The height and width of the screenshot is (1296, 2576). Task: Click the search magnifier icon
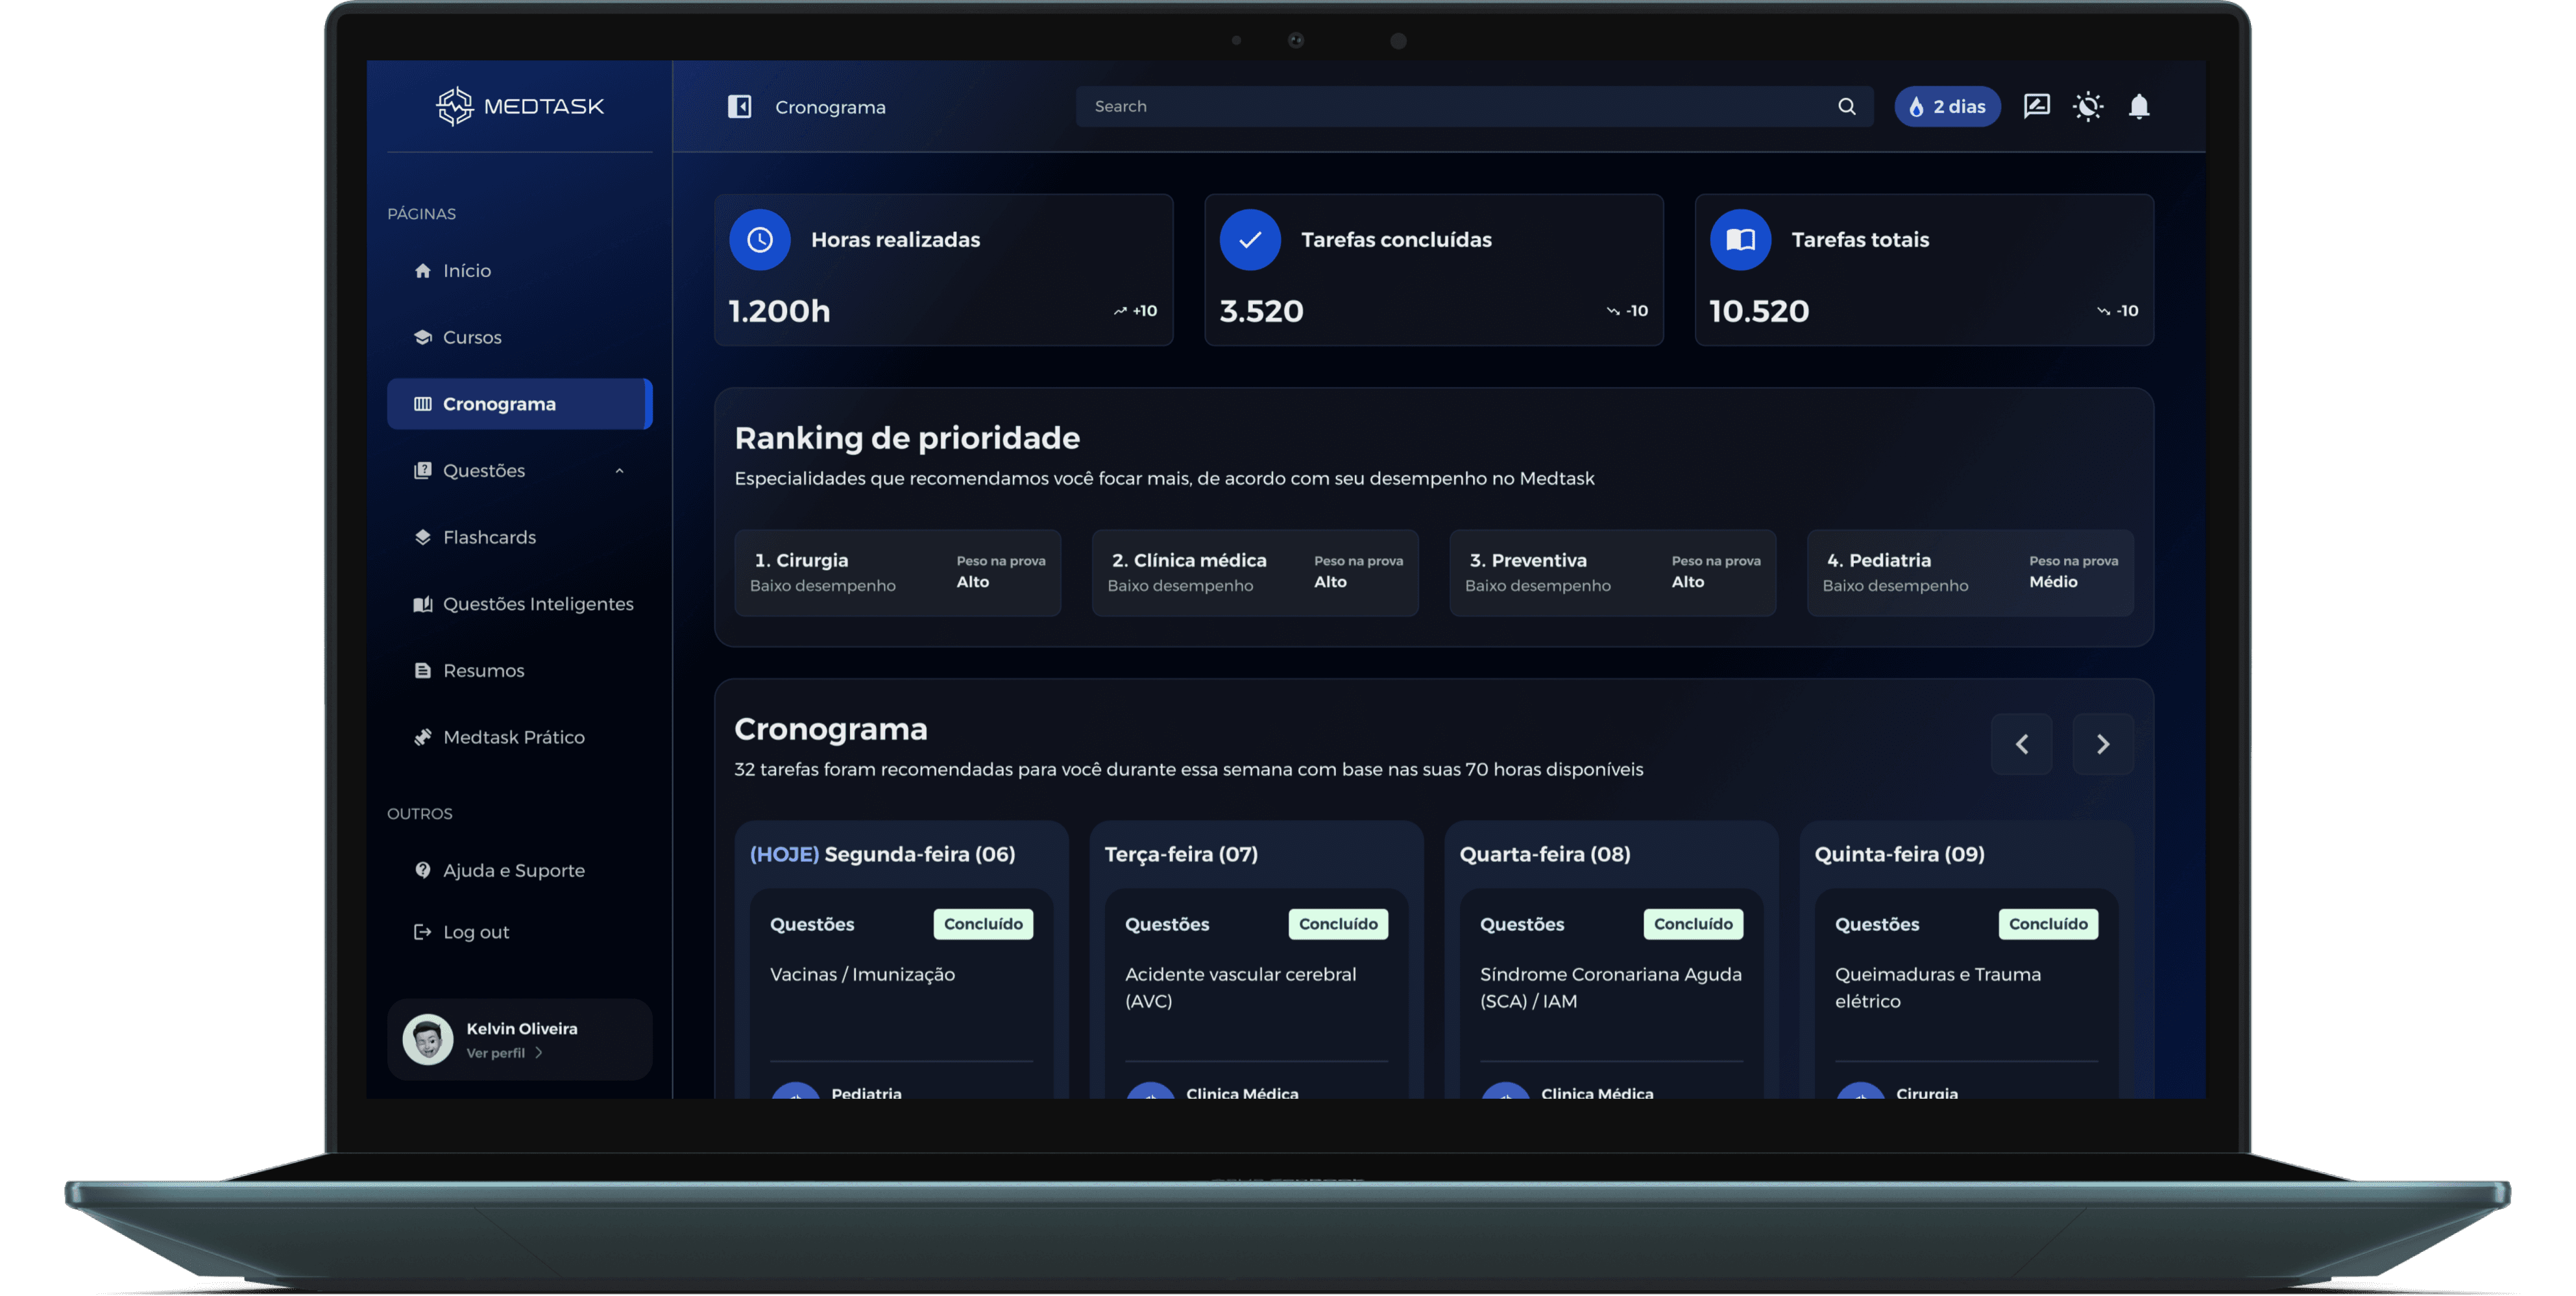click(1846, 107)
